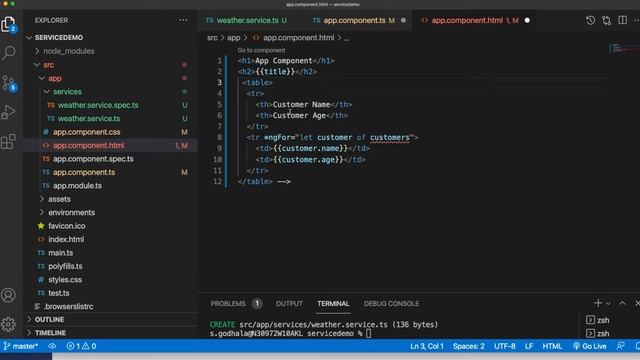Open test.ts file
The image size is (640, 360).
(58, 293)
